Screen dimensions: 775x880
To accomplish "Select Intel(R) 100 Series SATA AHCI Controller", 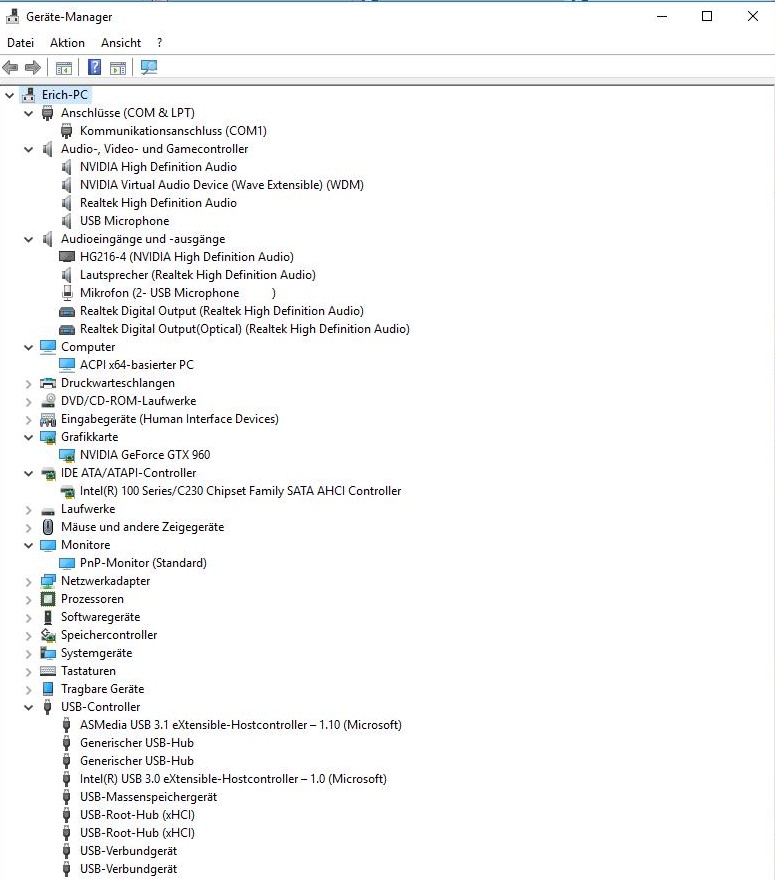I will tap(240, 491).
